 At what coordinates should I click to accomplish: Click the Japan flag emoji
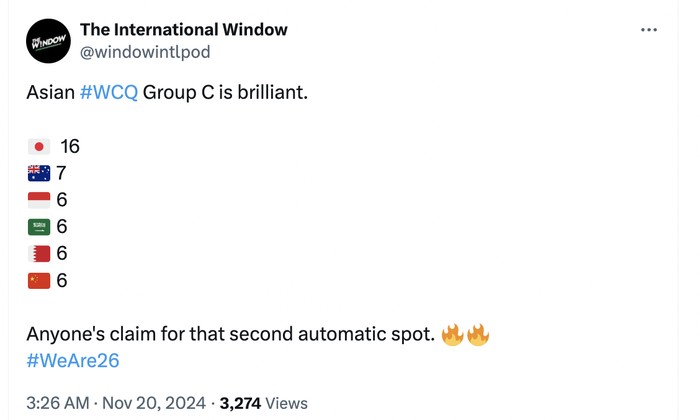click(x=39, y=146)
